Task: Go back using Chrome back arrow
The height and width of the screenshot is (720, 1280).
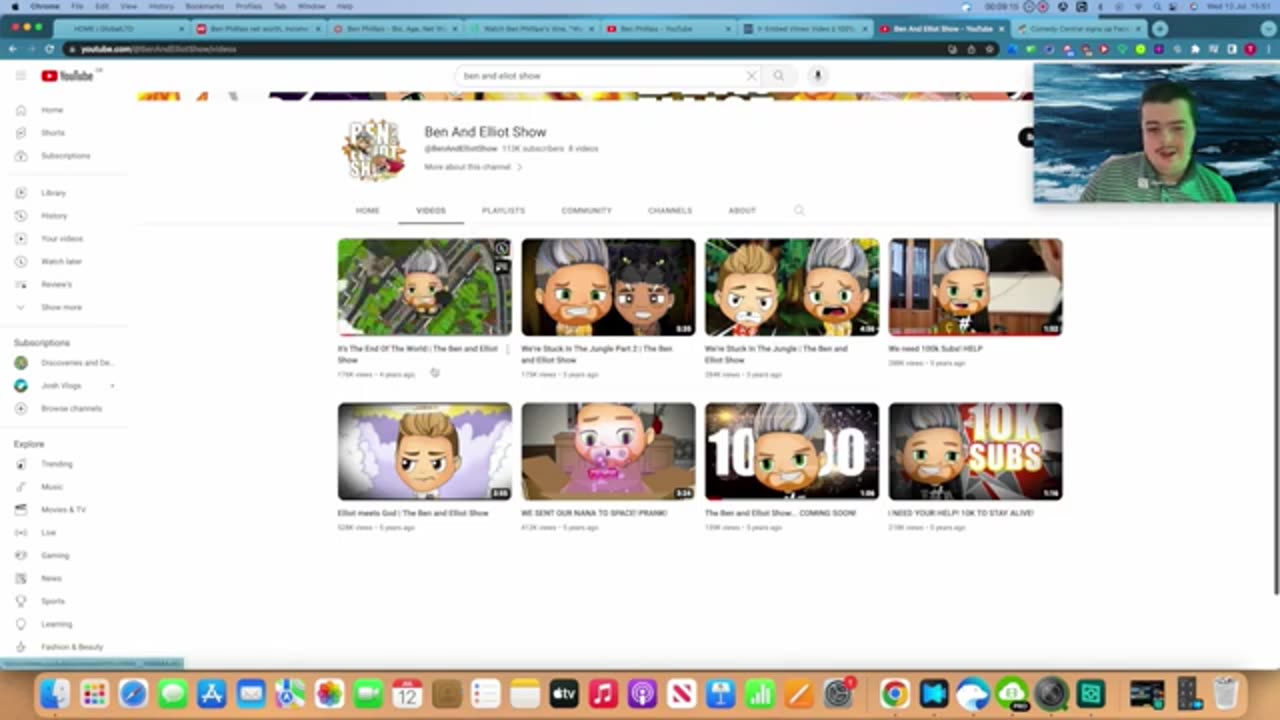Action: (13, 48)
